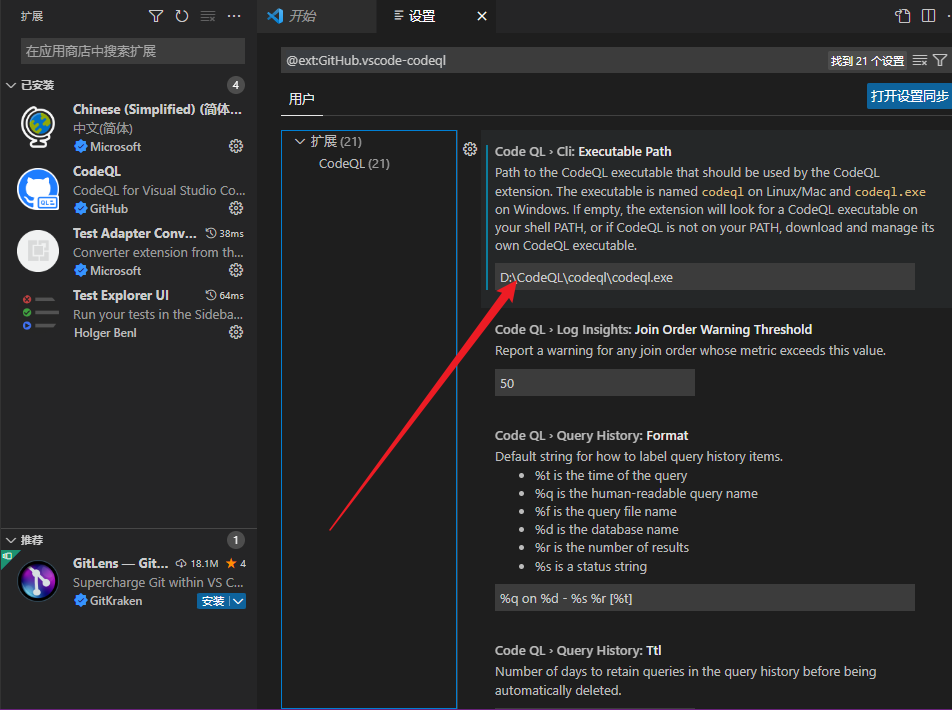Click the 64ms activation time indicator
Screen dimensions: 952x710
pyautogui.click(x=225, y=295)
